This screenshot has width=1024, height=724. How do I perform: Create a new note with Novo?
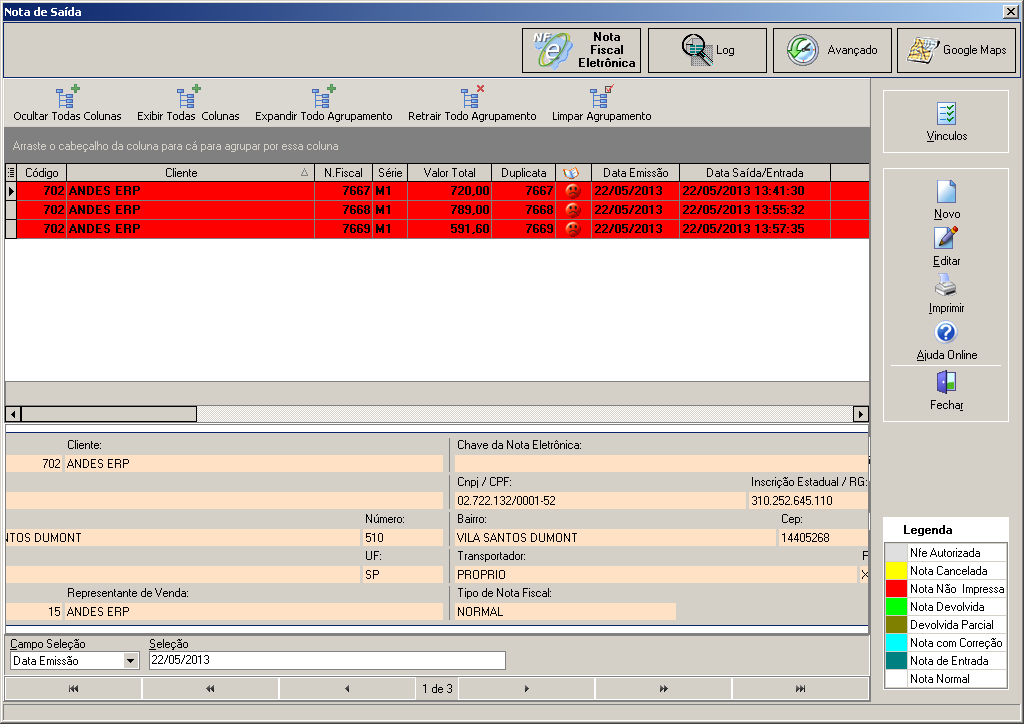click(946, 200)
